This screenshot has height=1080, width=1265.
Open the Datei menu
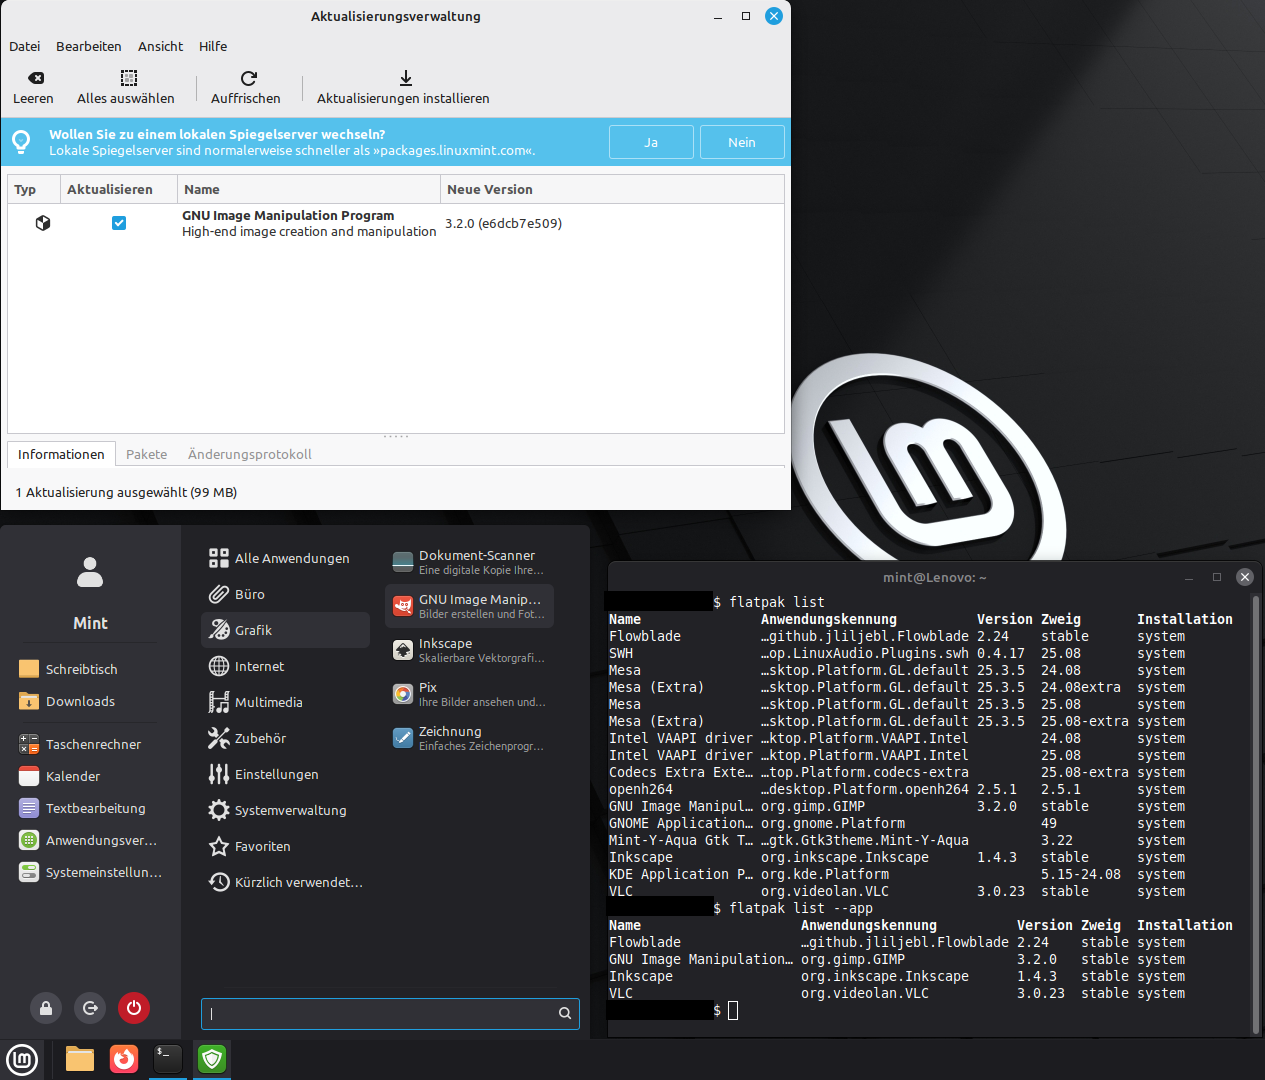tap(25, 46)
